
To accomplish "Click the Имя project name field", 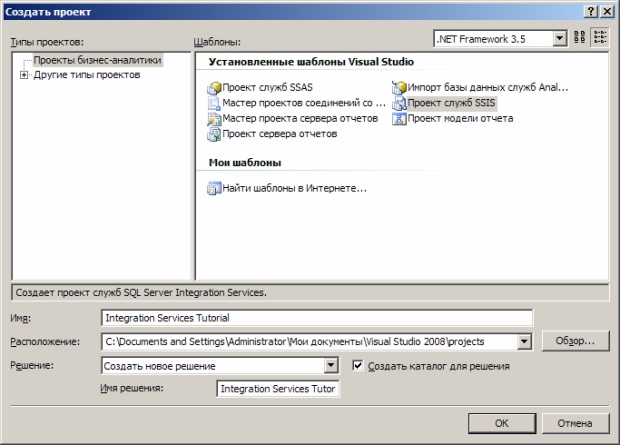I will (318, 318).
